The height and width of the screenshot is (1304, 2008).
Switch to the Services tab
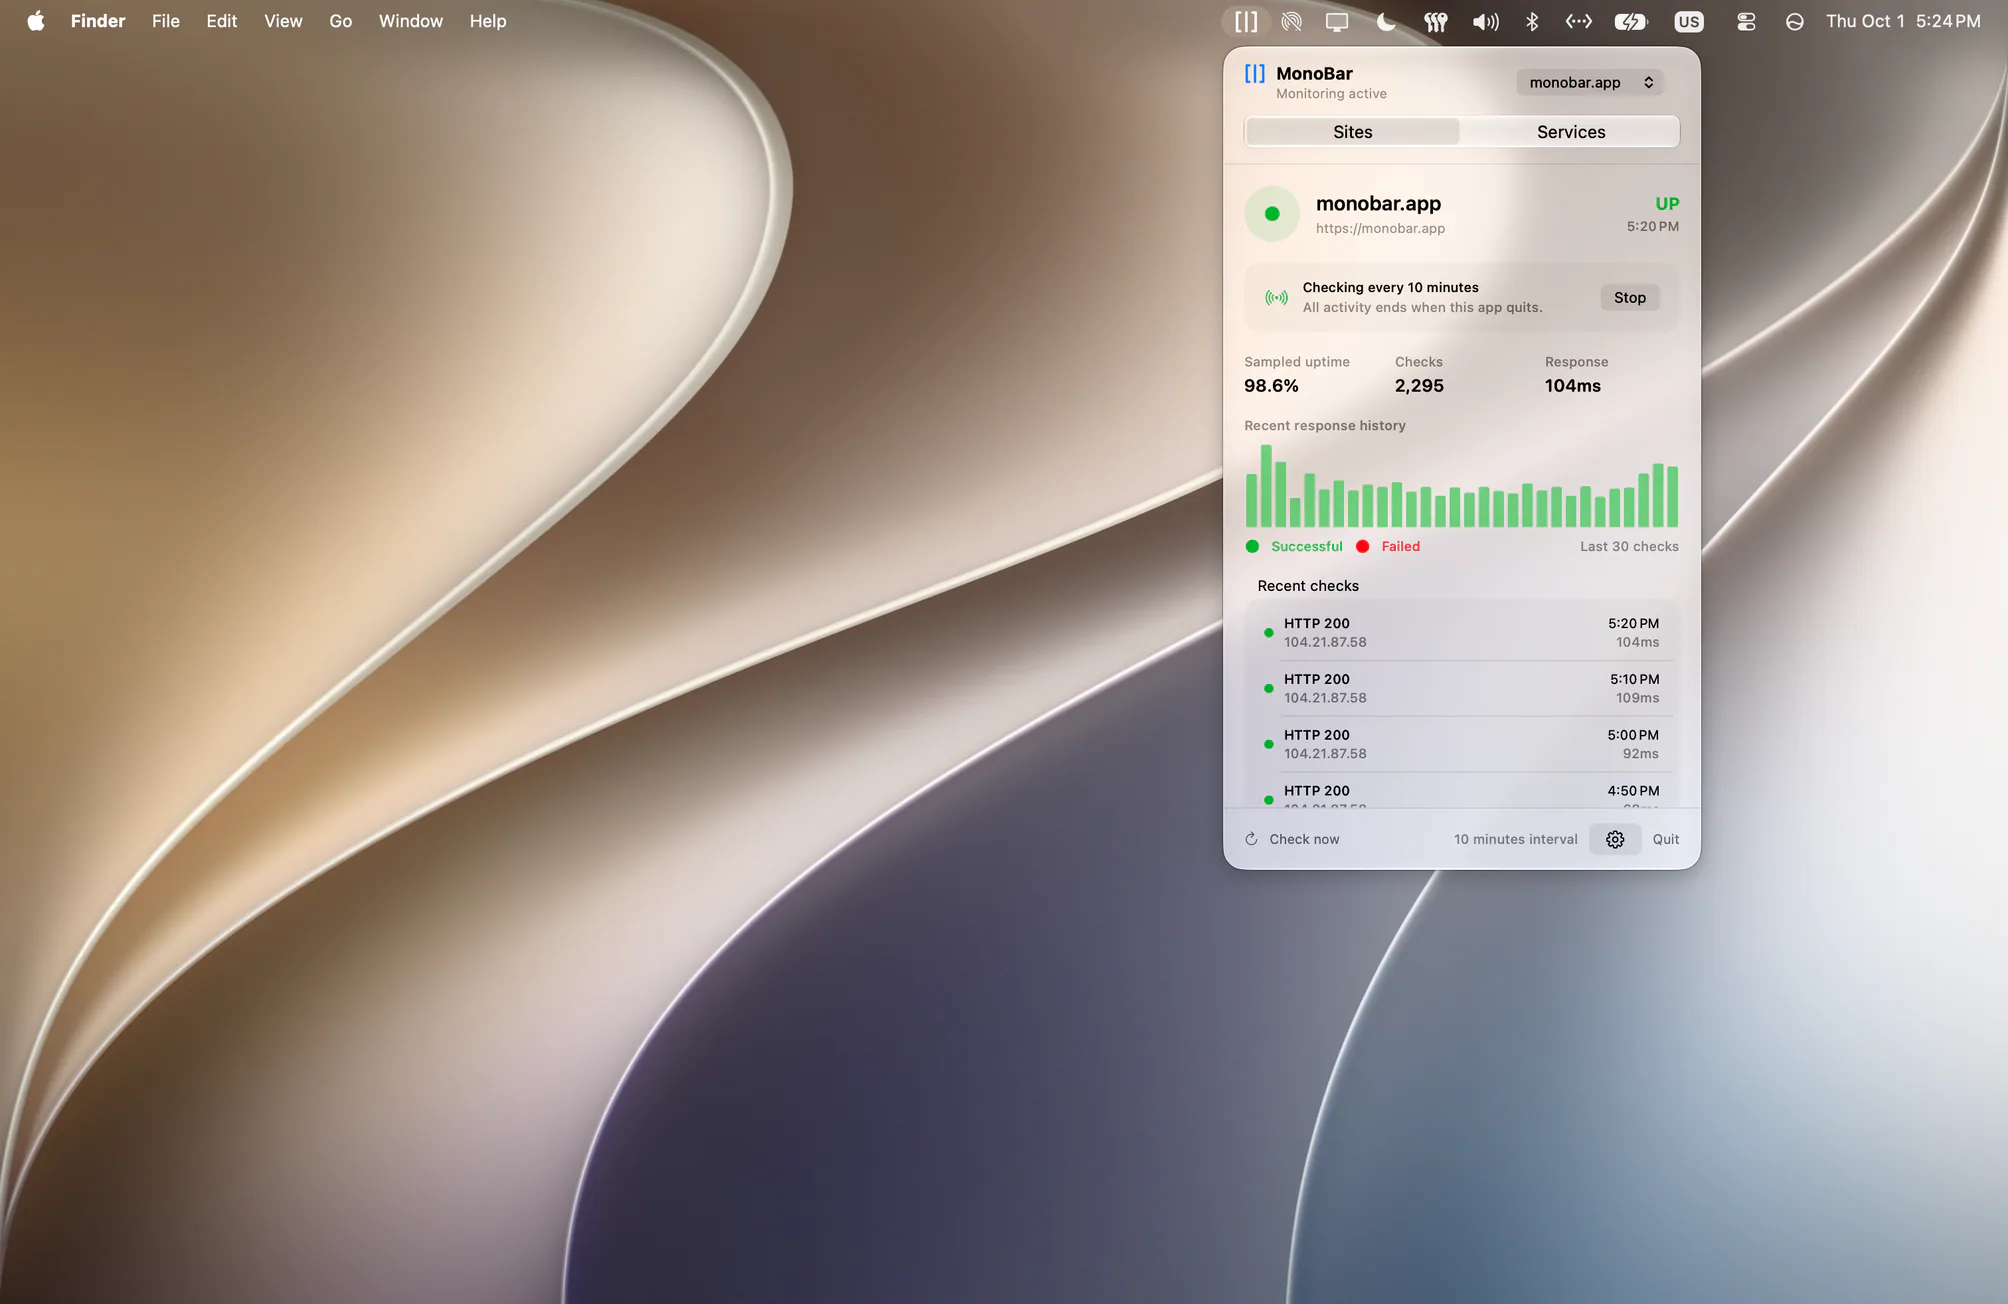(1571, 132)
